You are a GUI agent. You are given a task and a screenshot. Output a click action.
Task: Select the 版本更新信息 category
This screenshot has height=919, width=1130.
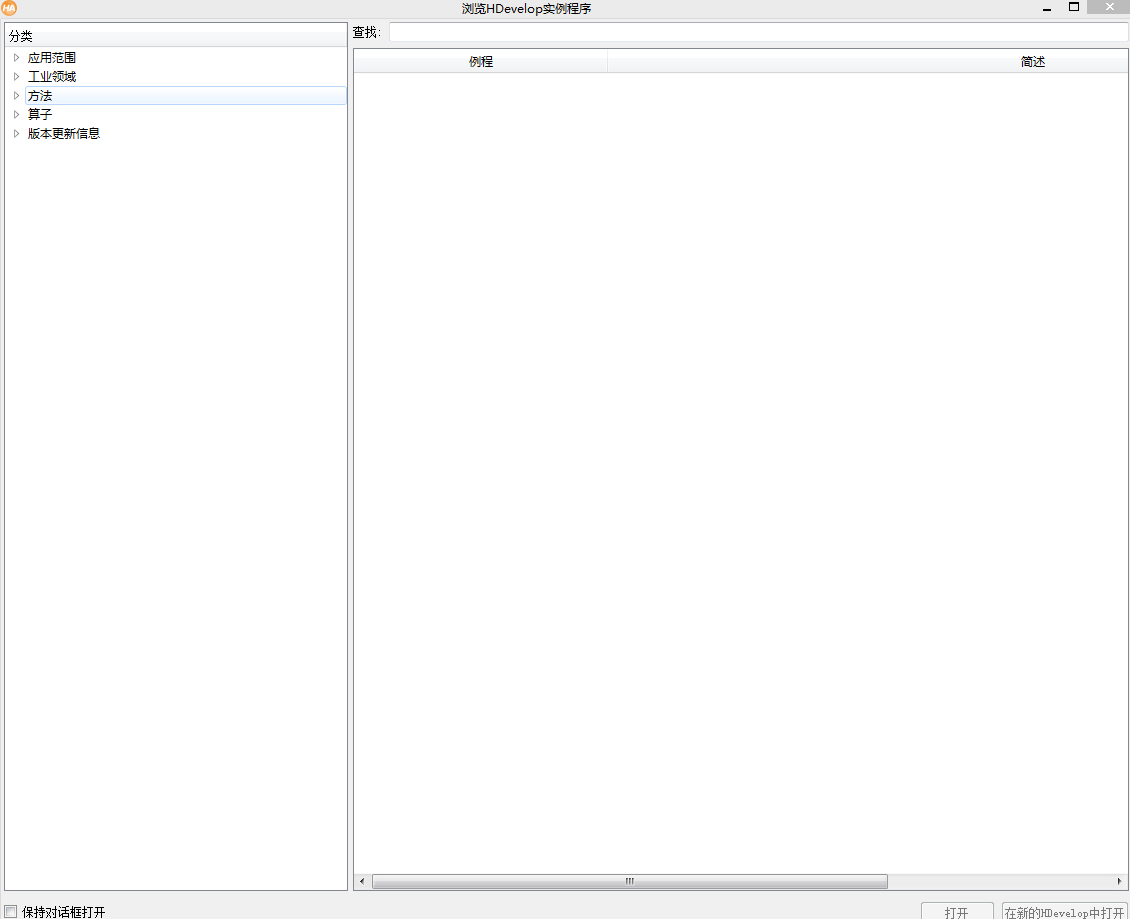(64, 133)
